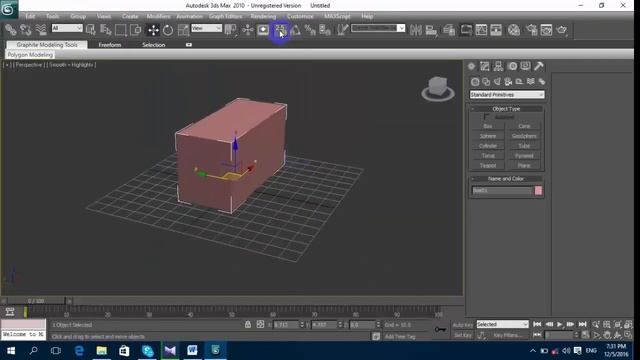
Task: Toggle Percent Snap in toolbar
Action: [x=310, y=30]
